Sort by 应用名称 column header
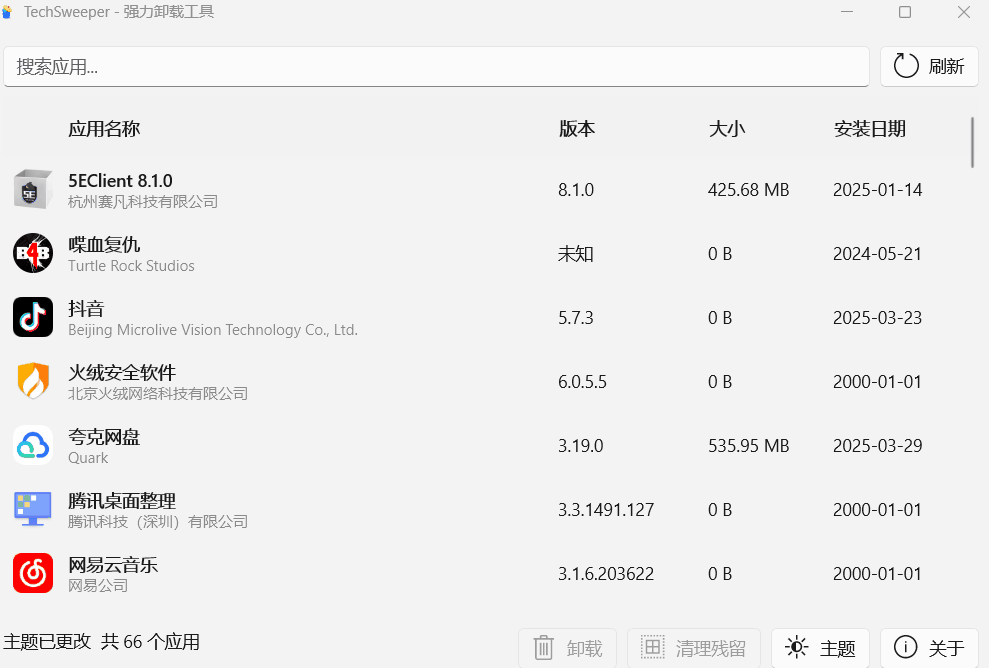 (x=104, y=129)
